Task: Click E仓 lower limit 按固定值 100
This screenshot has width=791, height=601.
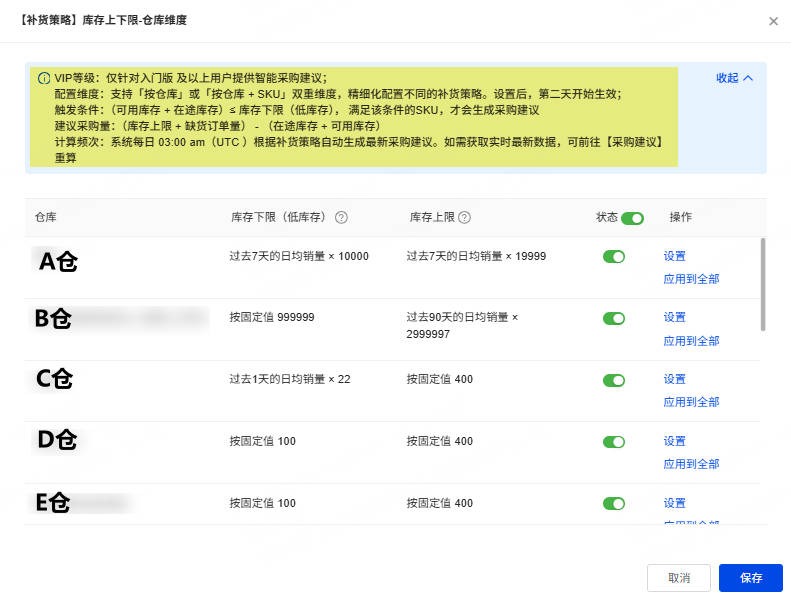Action: [263, 503]
